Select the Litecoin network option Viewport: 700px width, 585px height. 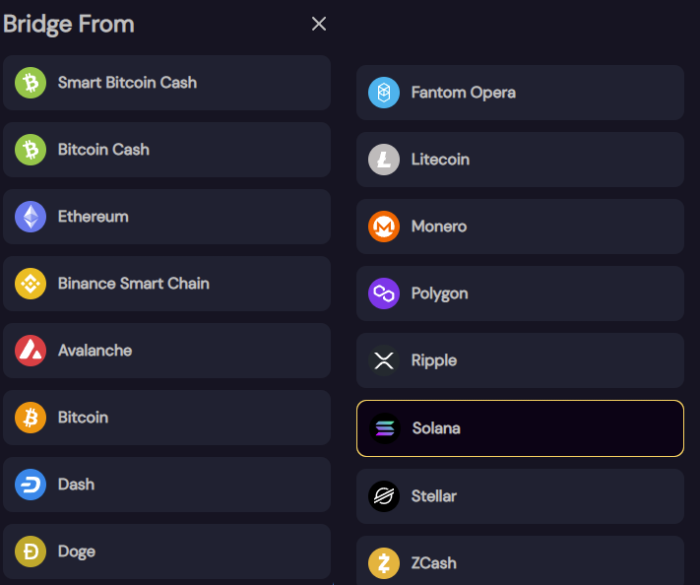click(520, 160)
